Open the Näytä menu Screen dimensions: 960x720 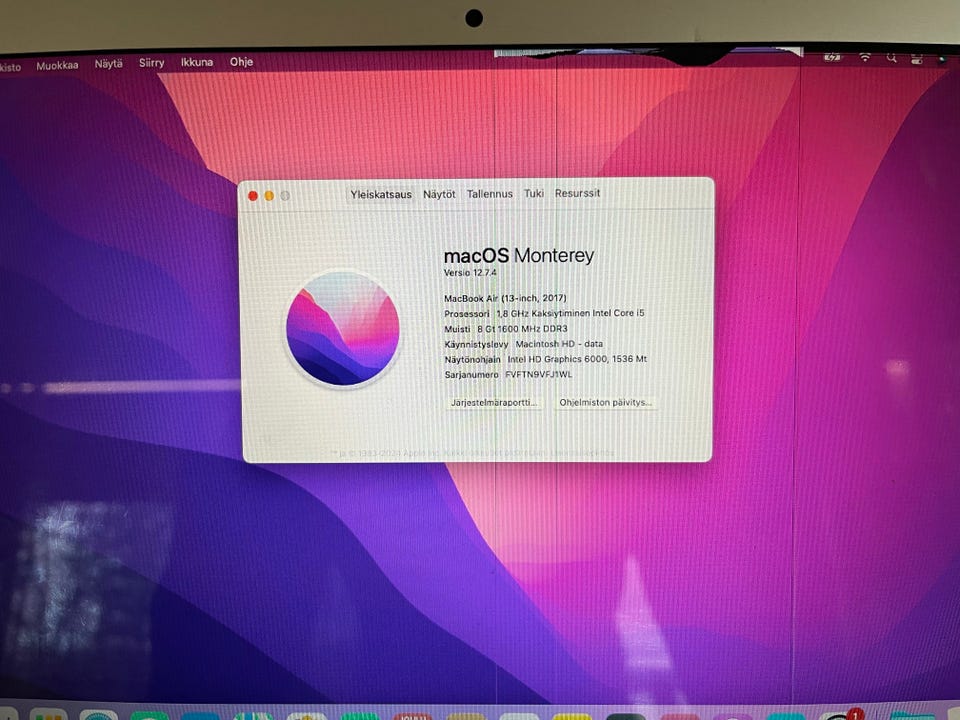point(108,64)
